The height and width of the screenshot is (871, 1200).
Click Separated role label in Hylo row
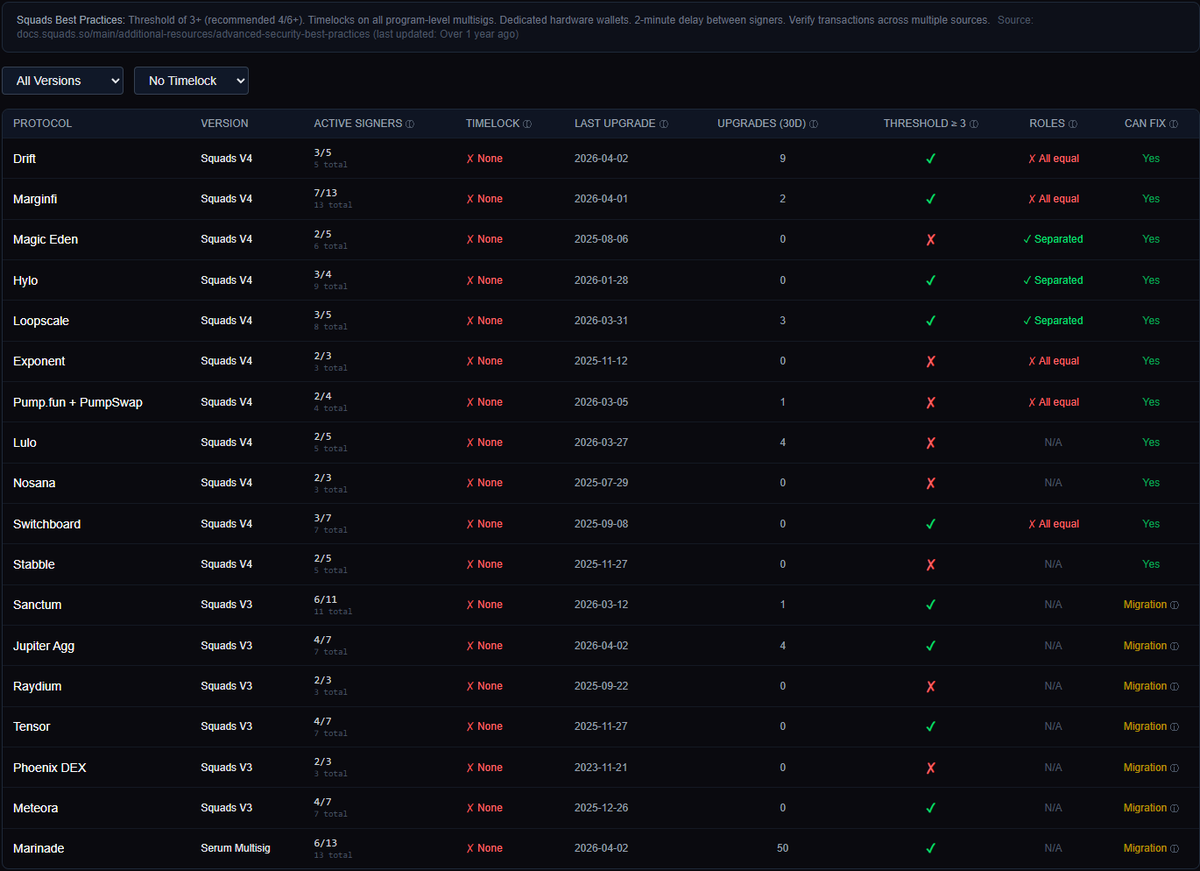click(1053, 281)
